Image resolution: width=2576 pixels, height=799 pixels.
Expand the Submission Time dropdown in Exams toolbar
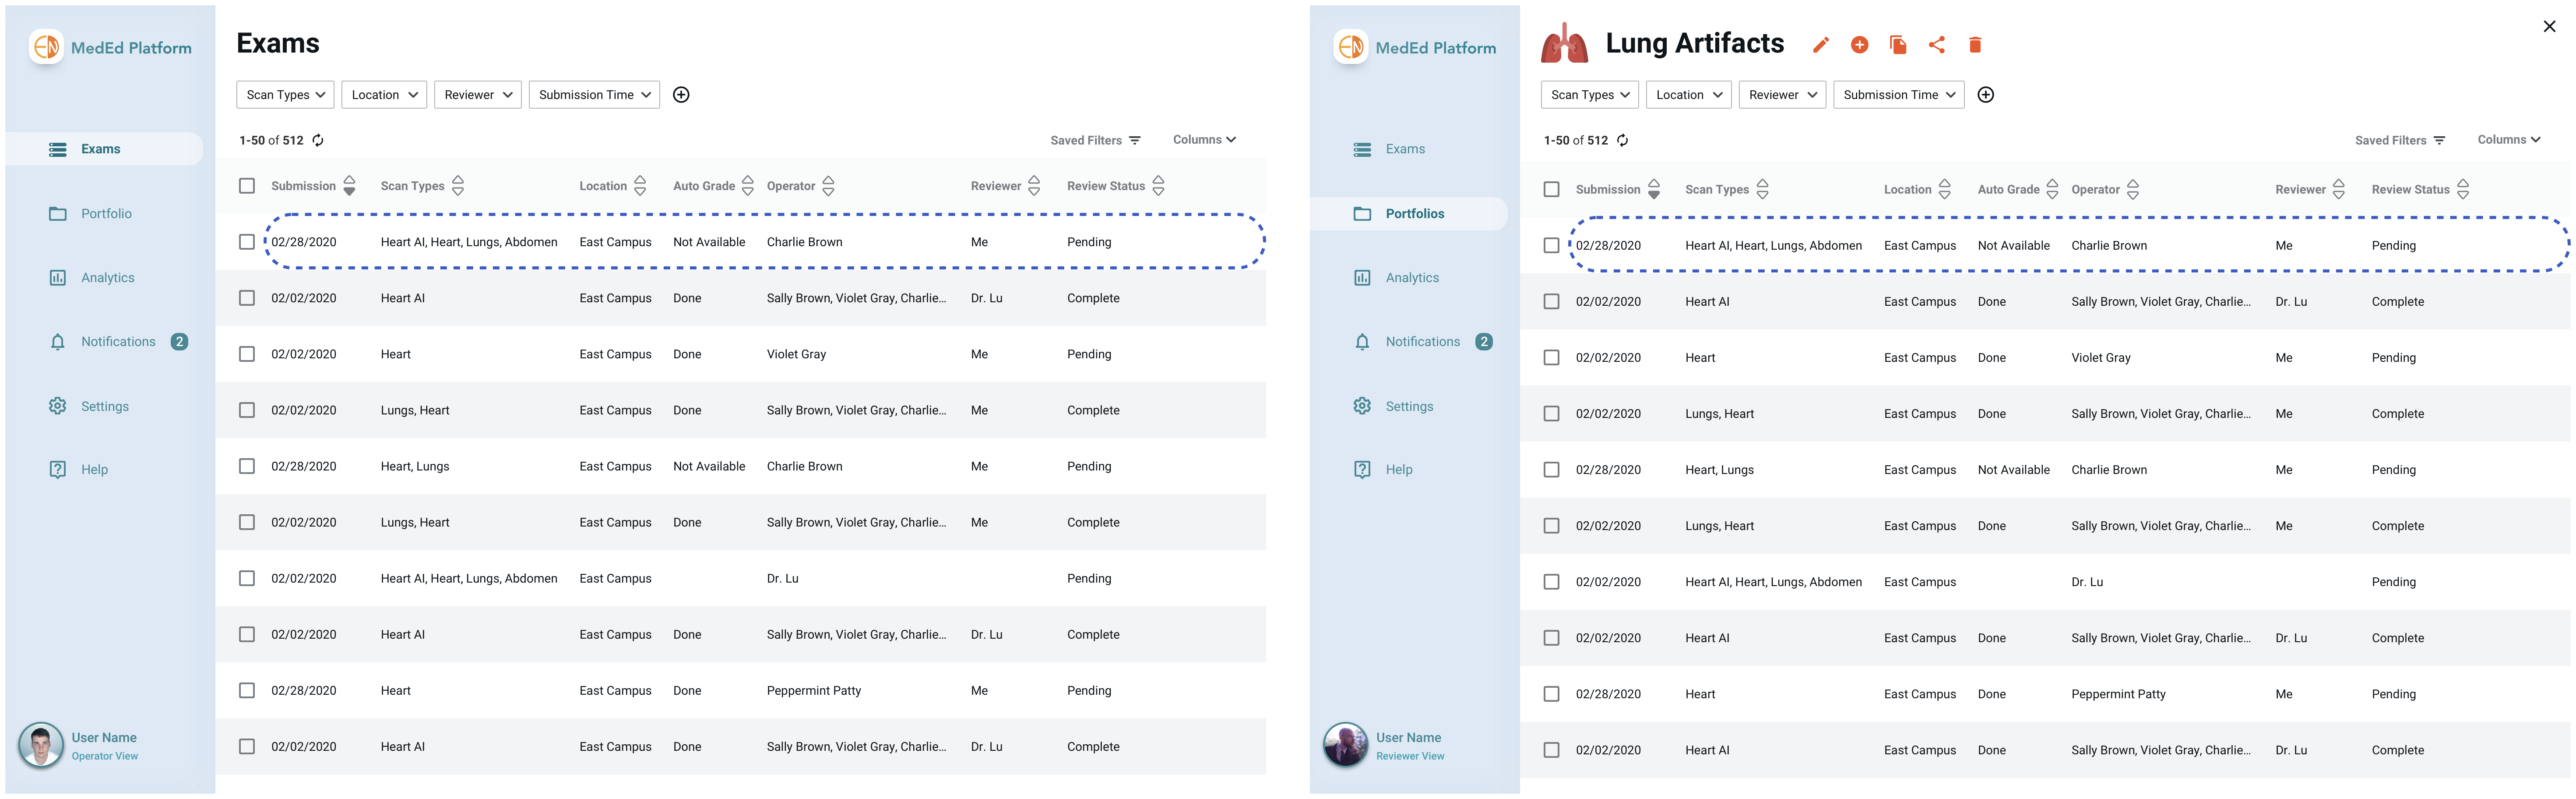(595, 94)
